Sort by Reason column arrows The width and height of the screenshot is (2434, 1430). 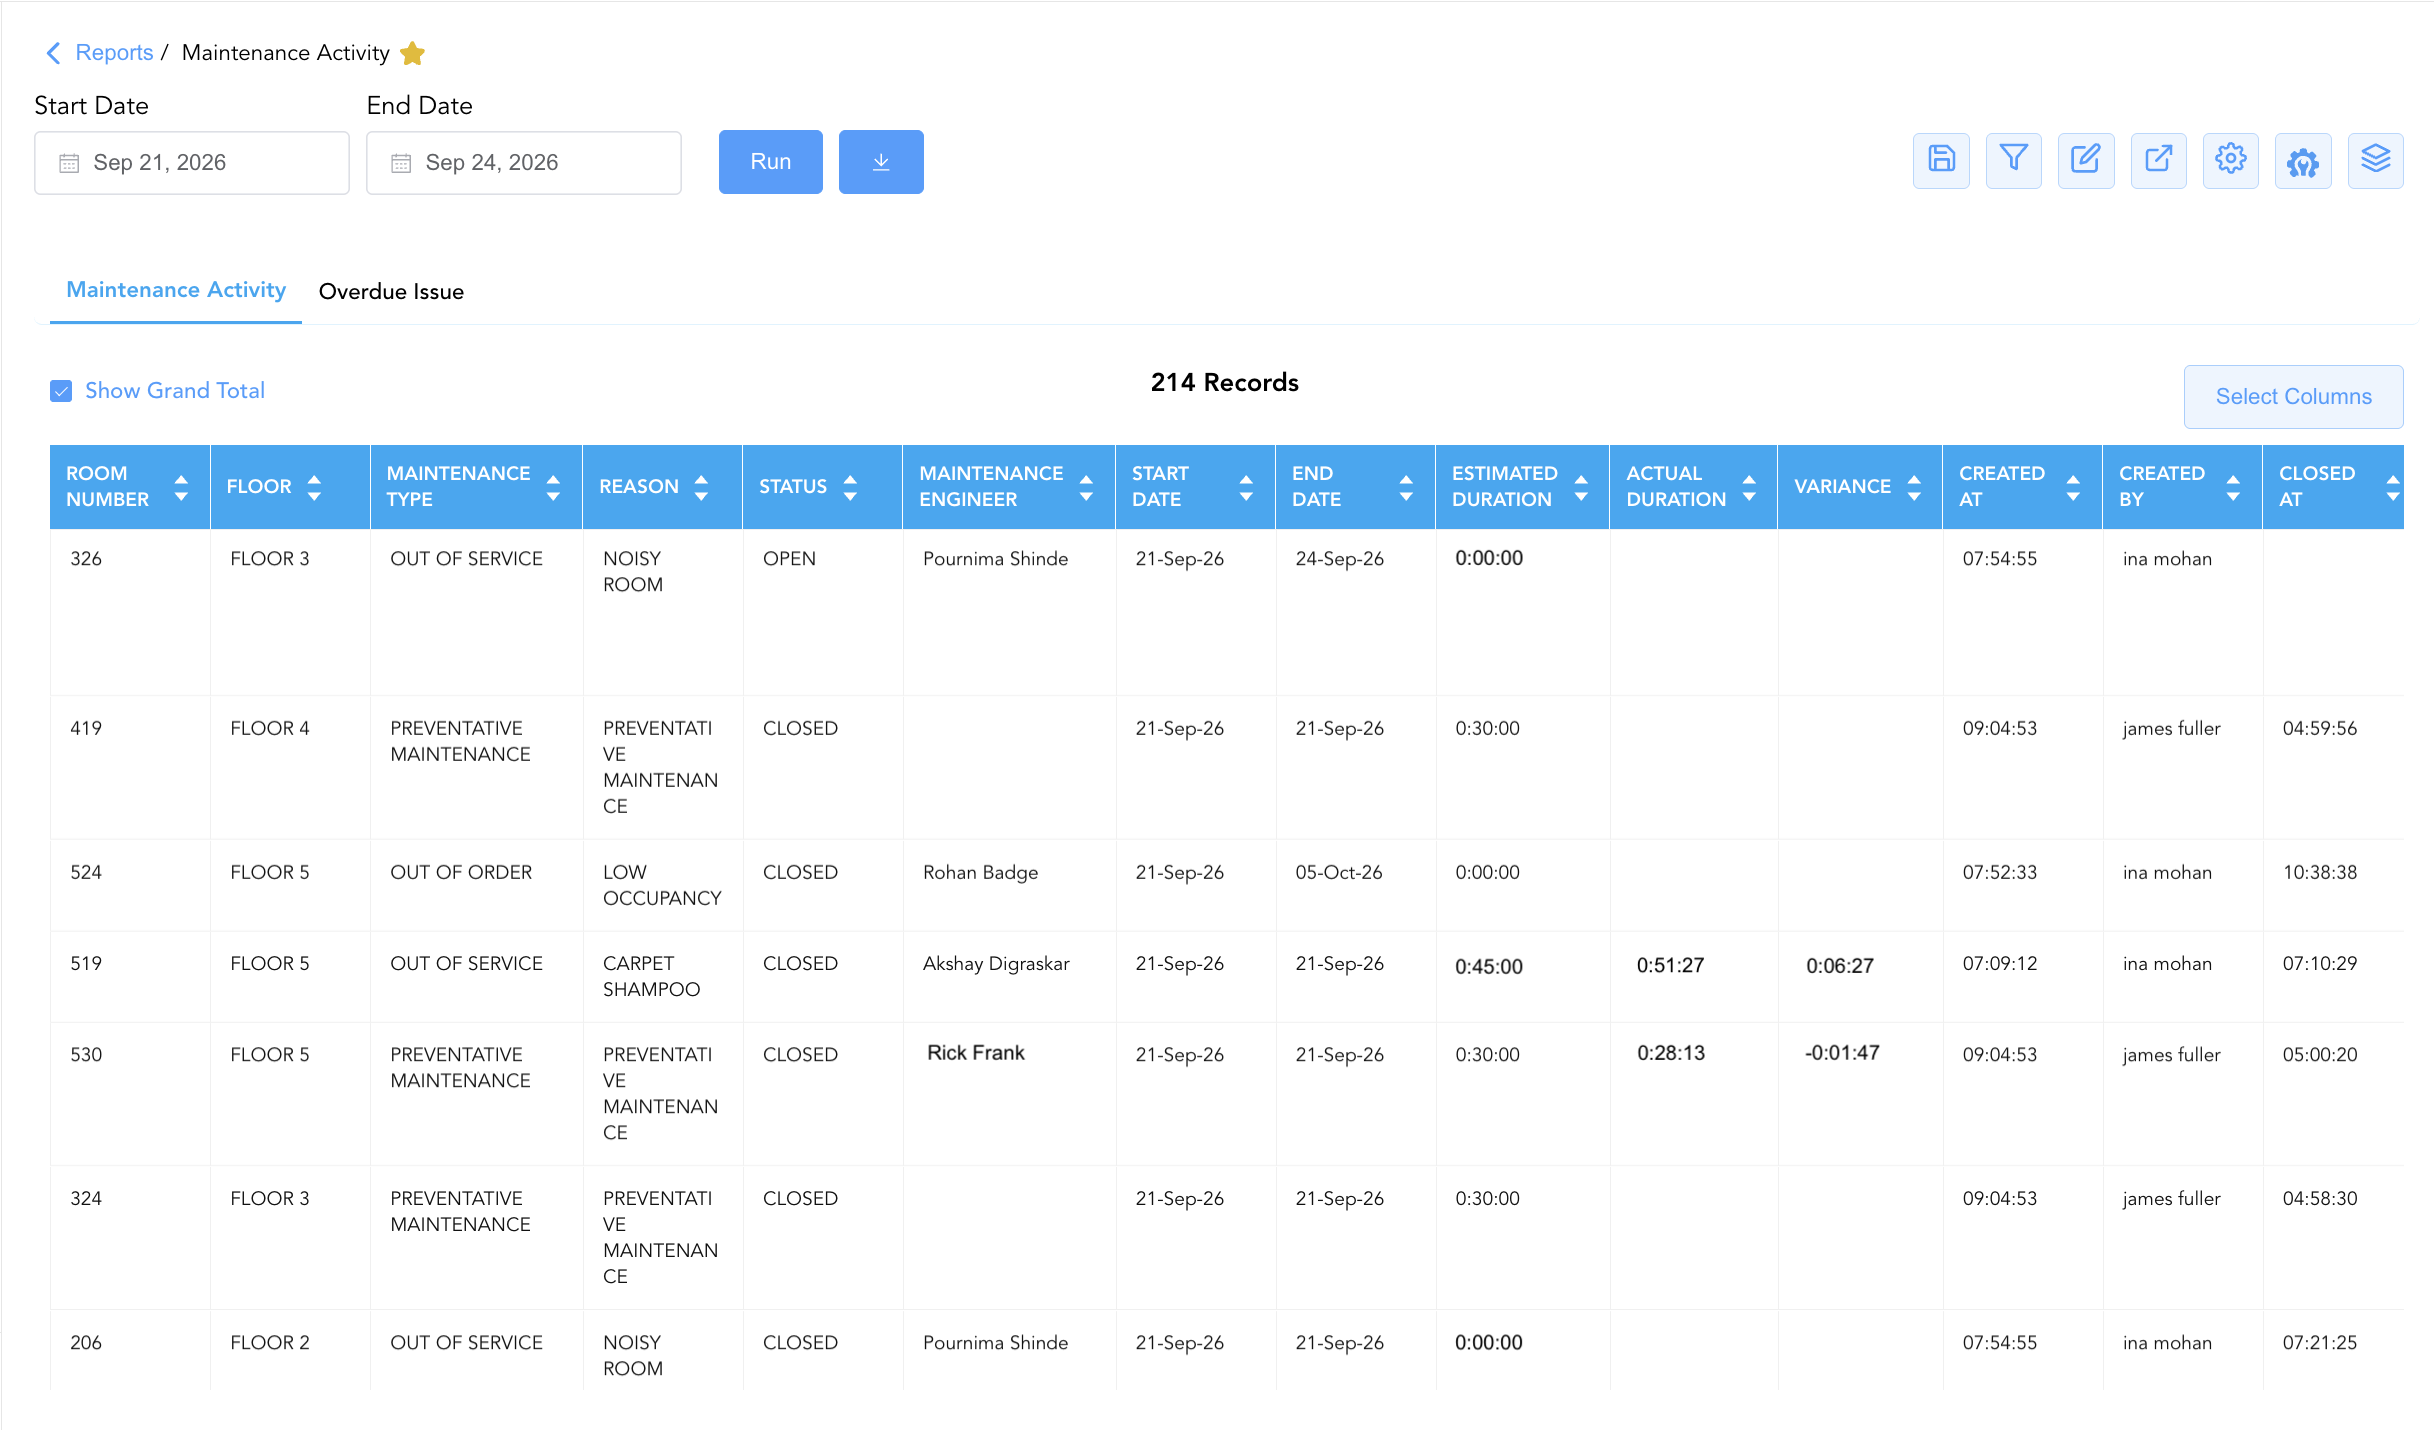[x=701, y=487]
